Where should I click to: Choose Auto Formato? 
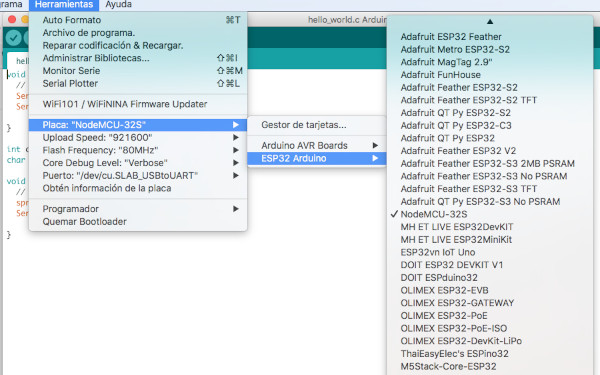pos(138,20)
